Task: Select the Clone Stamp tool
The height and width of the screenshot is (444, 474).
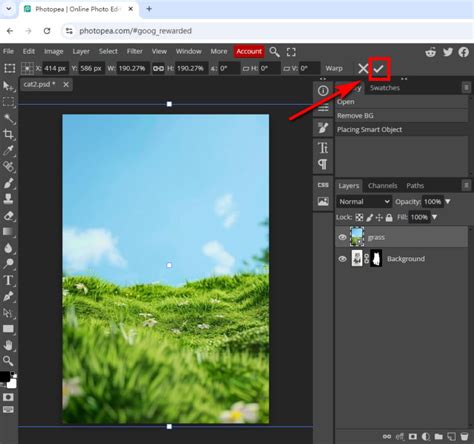Action: (x=8, y=199)
